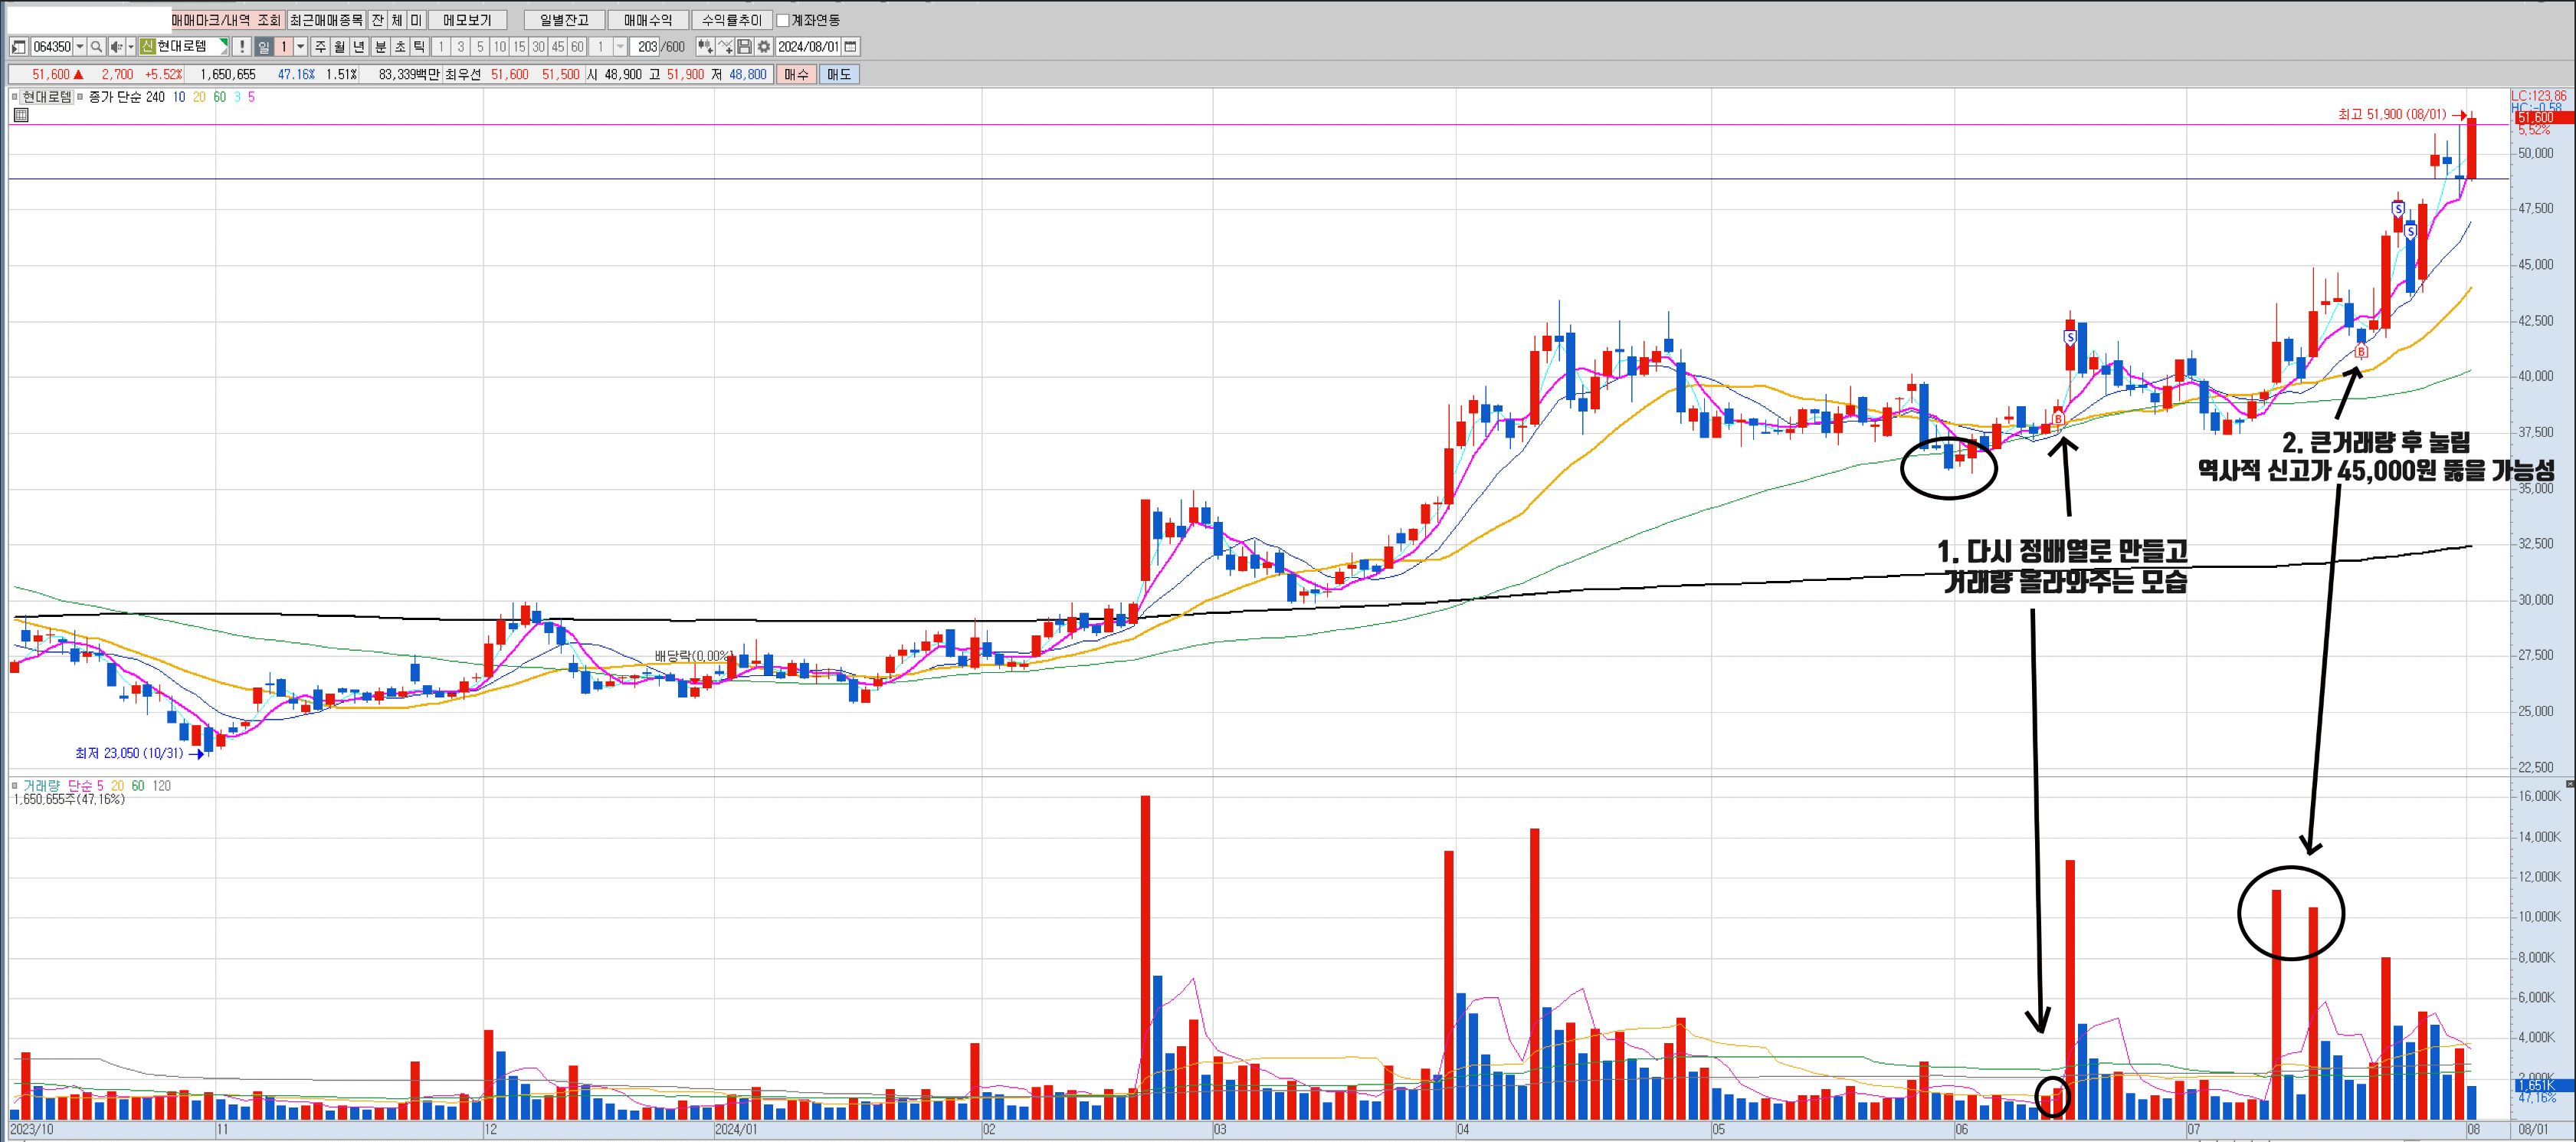Viewport: 2576px width, 1142px height.
Task: Switch to 주 weekly period
Action: tap(320, 47)
